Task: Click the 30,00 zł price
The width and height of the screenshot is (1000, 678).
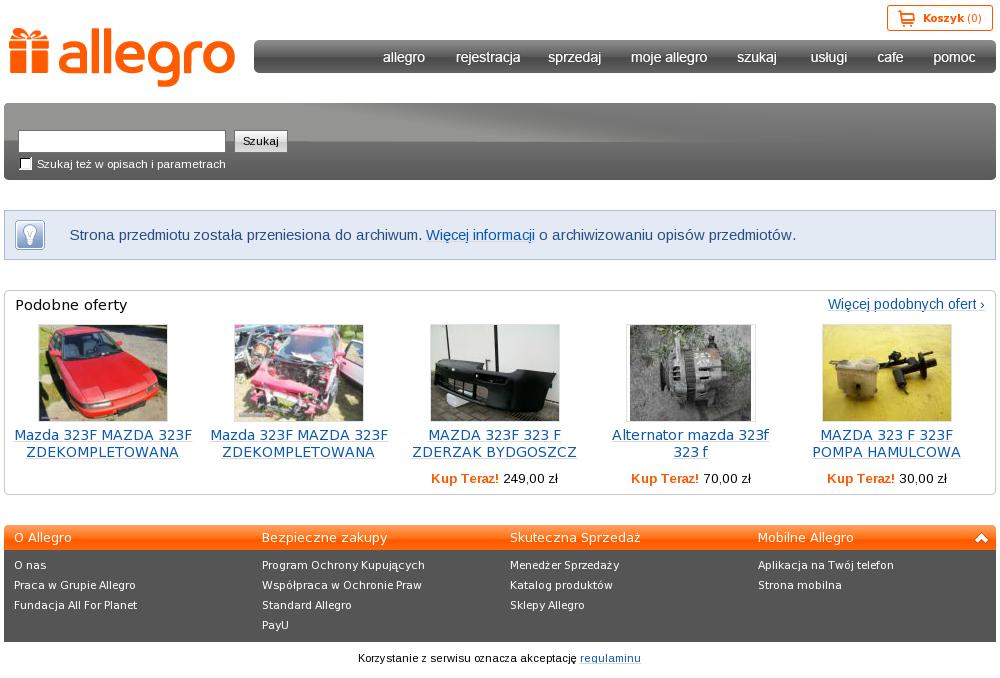Action: coord(923,478)
